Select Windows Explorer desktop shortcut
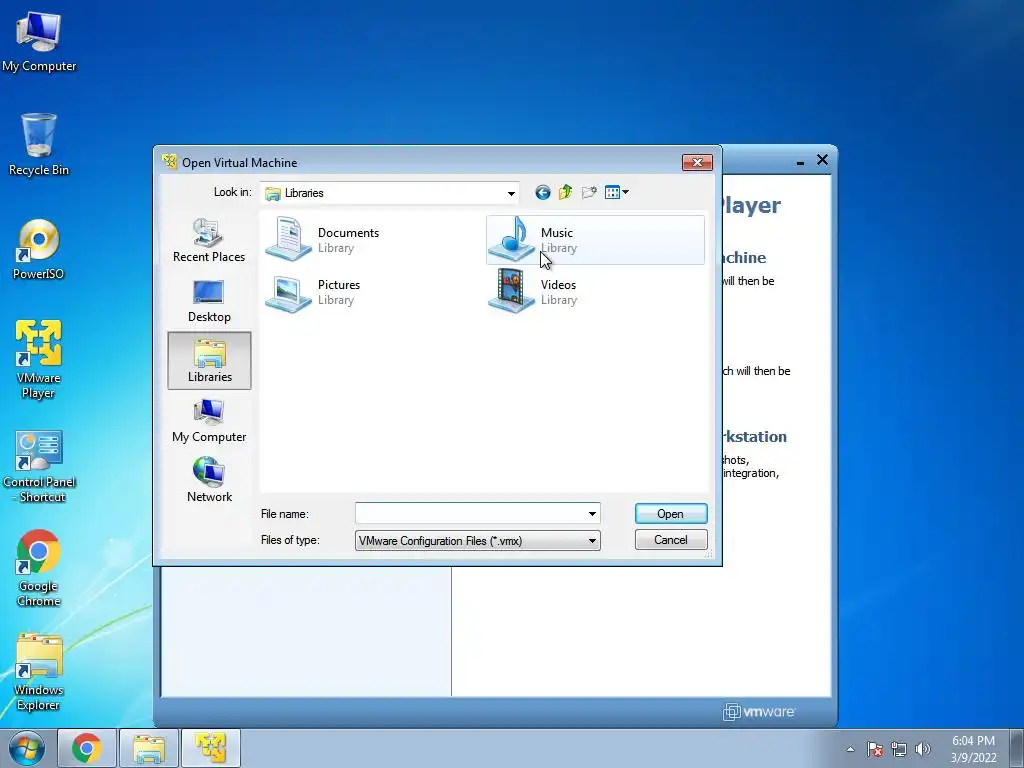The width and height of the screenshot is (1024, 768). (39, 673)
